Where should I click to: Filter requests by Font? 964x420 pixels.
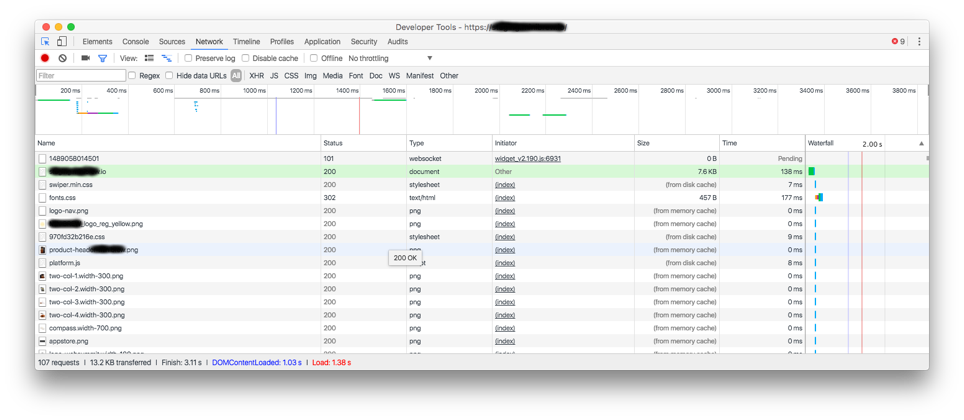tap(356, 76)
